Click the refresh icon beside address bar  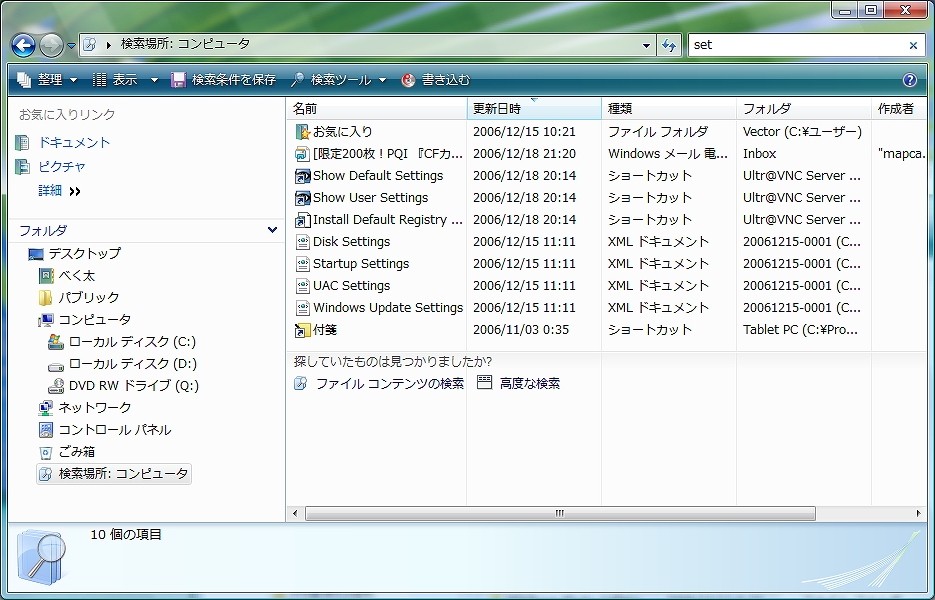(x=670, y=45)
